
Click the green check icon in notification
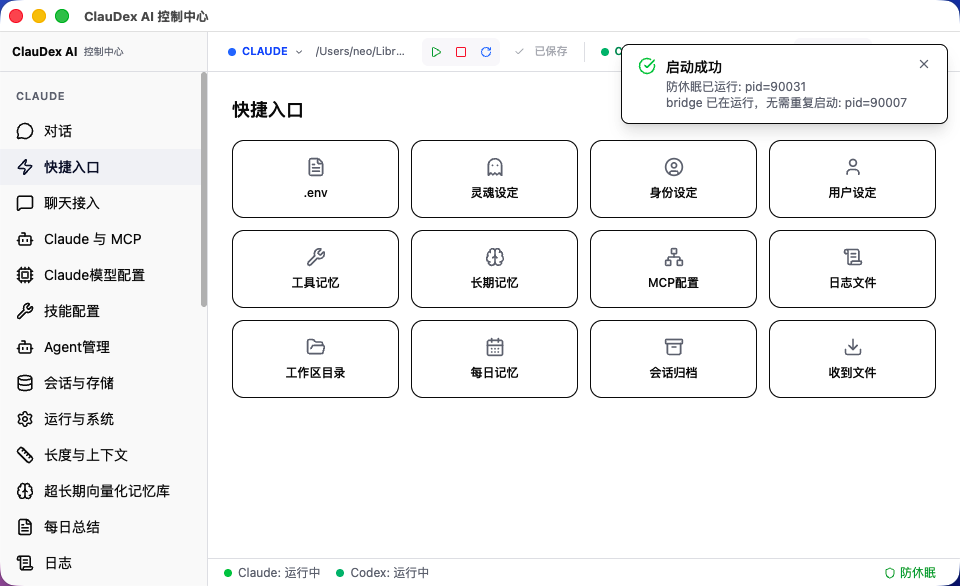point(647,66)
